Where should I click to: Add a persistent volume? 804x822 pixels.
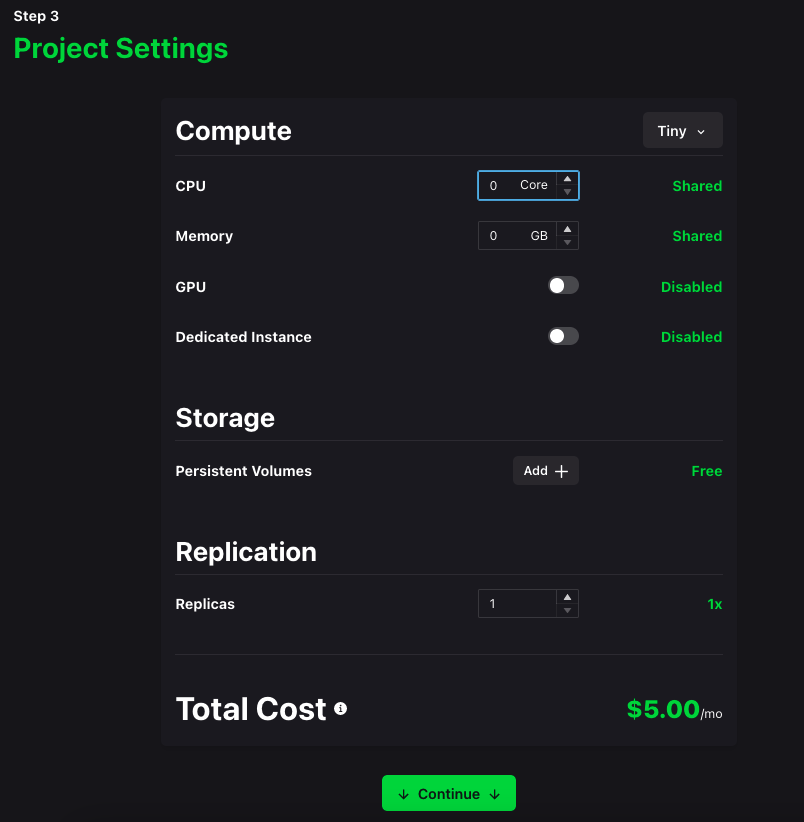pyautogui.click(x=545, y=471)
